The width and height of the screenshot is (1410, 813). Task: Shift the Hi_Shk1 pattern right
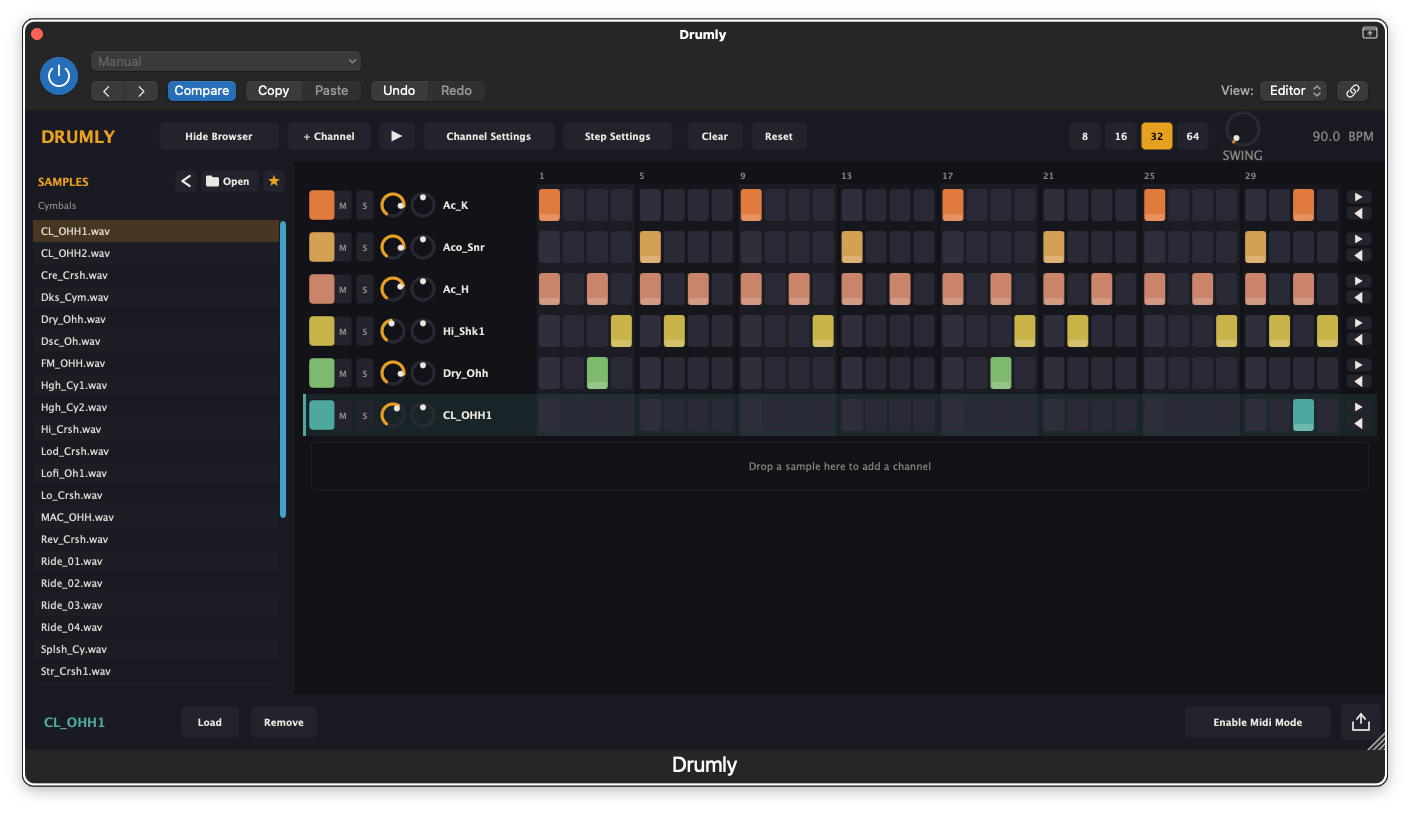tap(1358, 323)
